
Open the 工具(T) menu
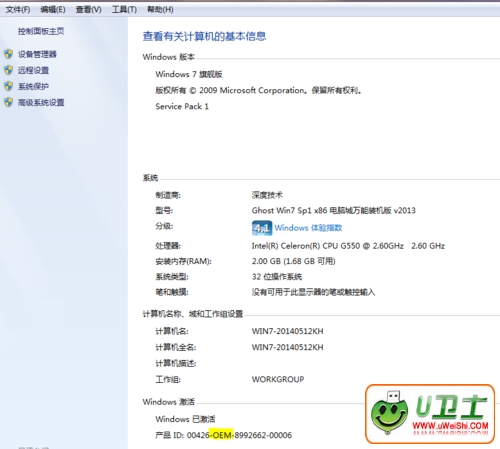coord(124,10)
